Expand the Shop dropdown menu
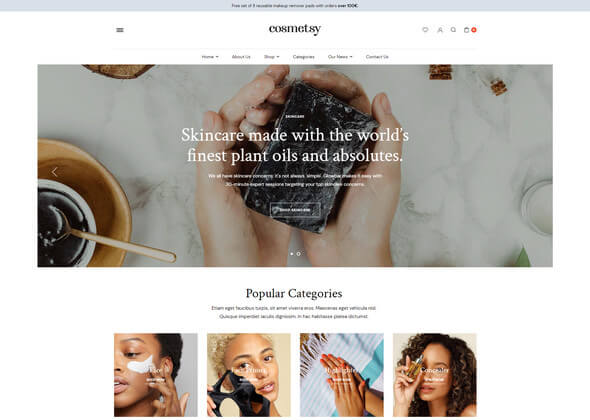The image size is (590, 420). [x=272, y=57]
